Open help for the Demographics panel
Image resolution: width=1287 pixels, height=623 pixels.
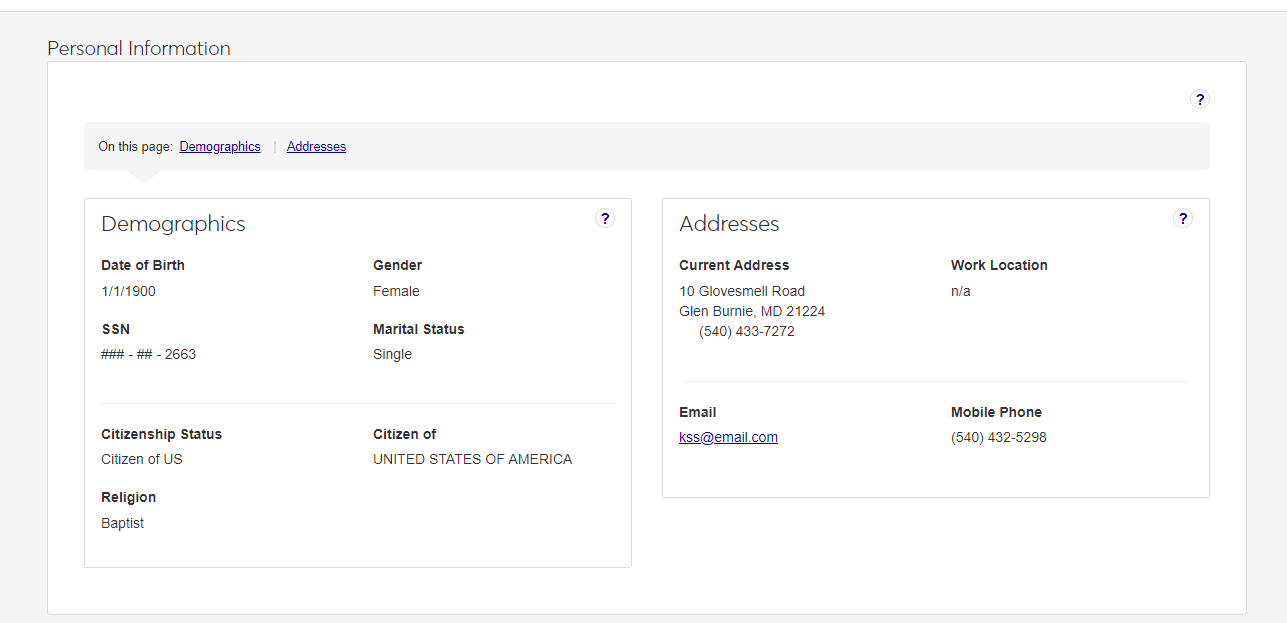click(604, 218)
